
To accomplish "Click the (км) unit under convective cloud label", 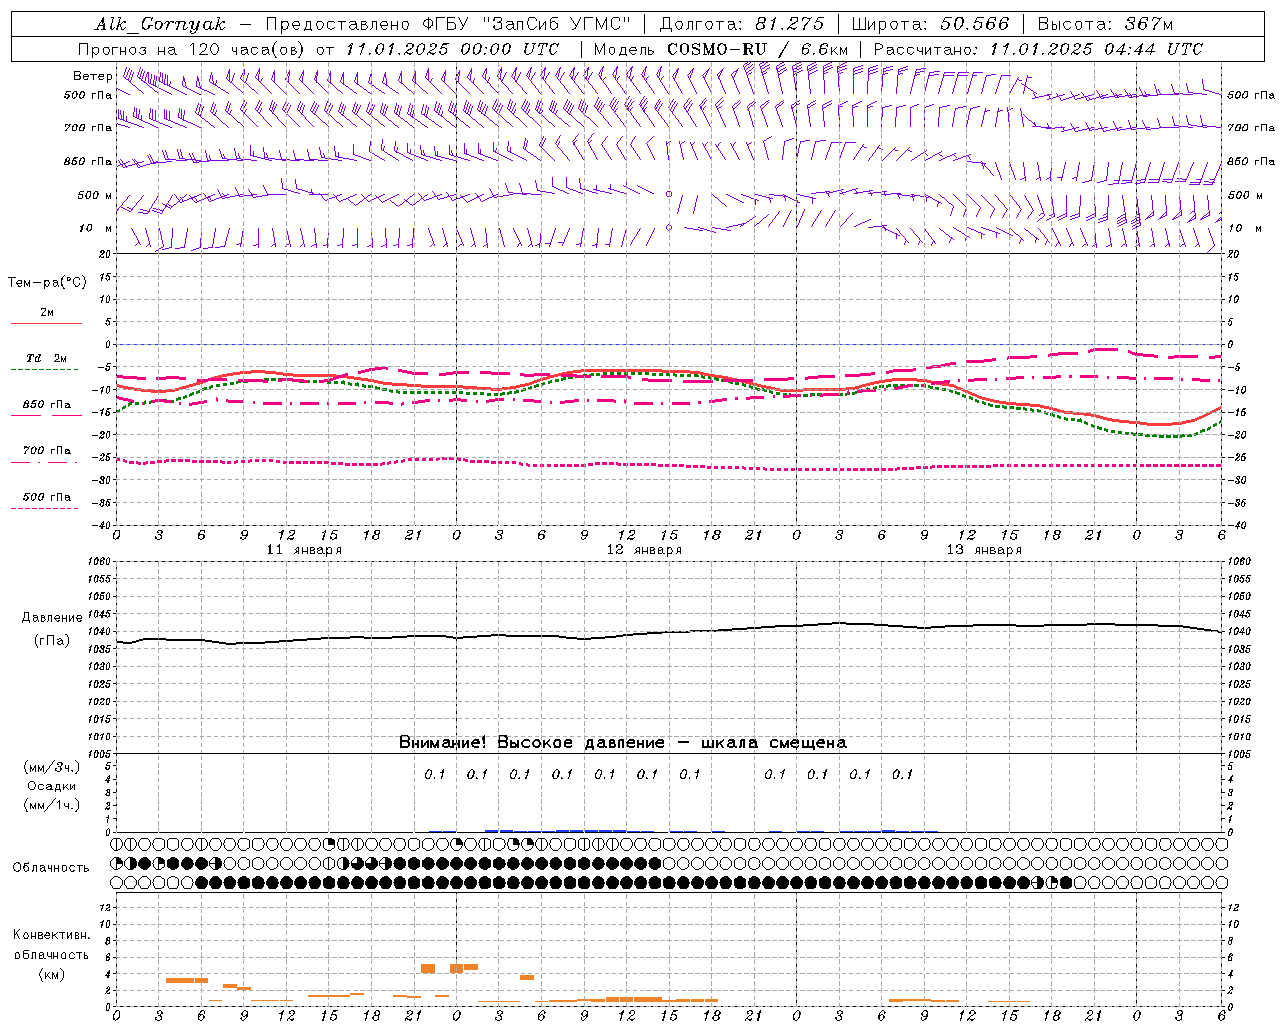I will 51,973.
